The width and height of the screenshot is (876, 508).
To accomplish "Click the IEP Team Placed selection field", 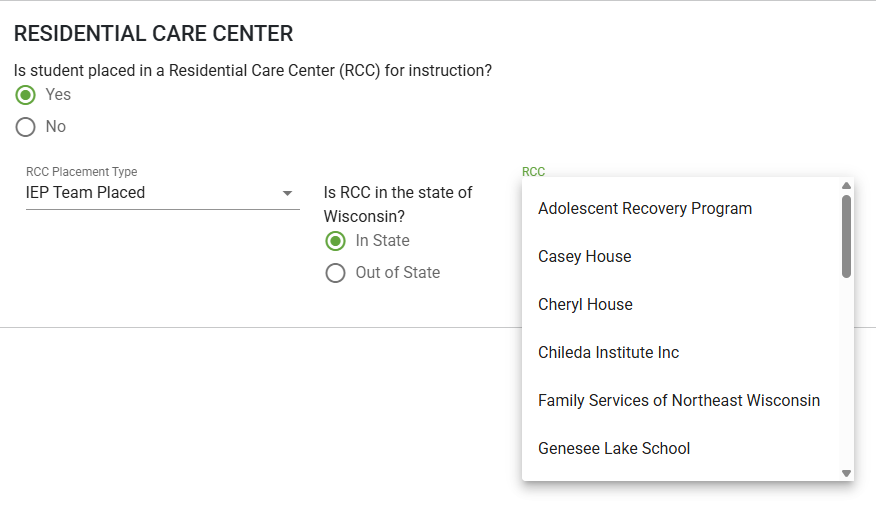I will (x=163, y=193).
